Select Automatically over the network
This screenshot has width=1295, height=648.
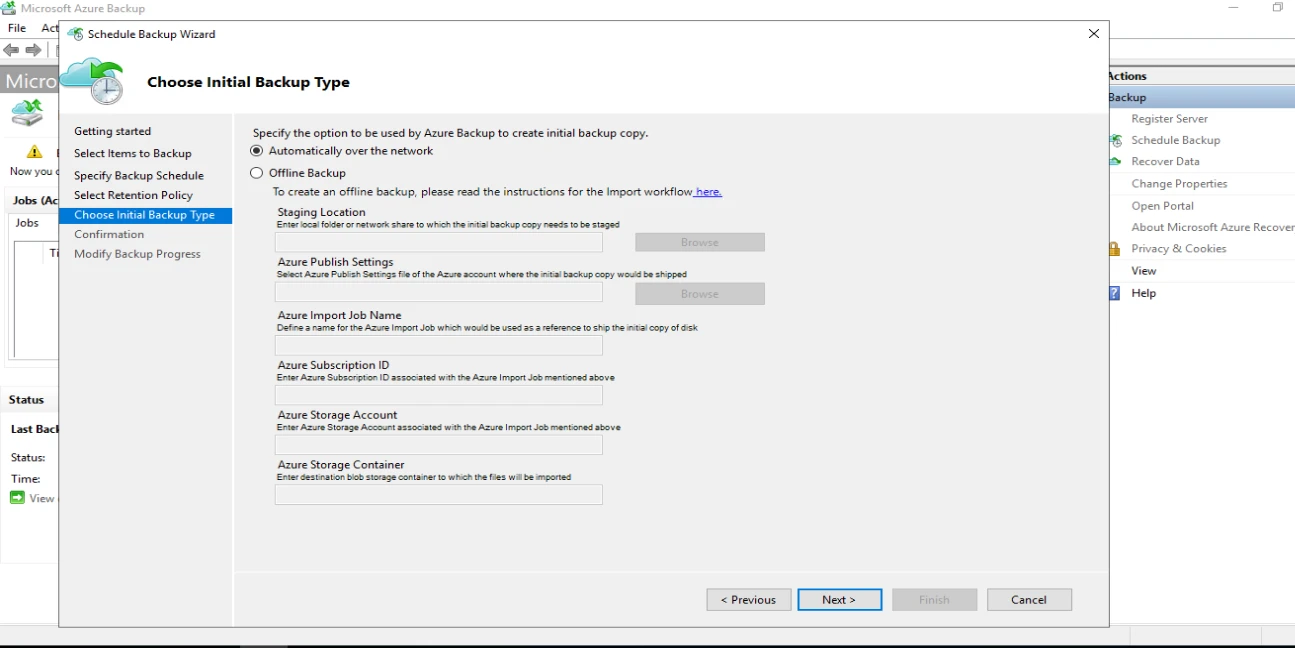257,150
